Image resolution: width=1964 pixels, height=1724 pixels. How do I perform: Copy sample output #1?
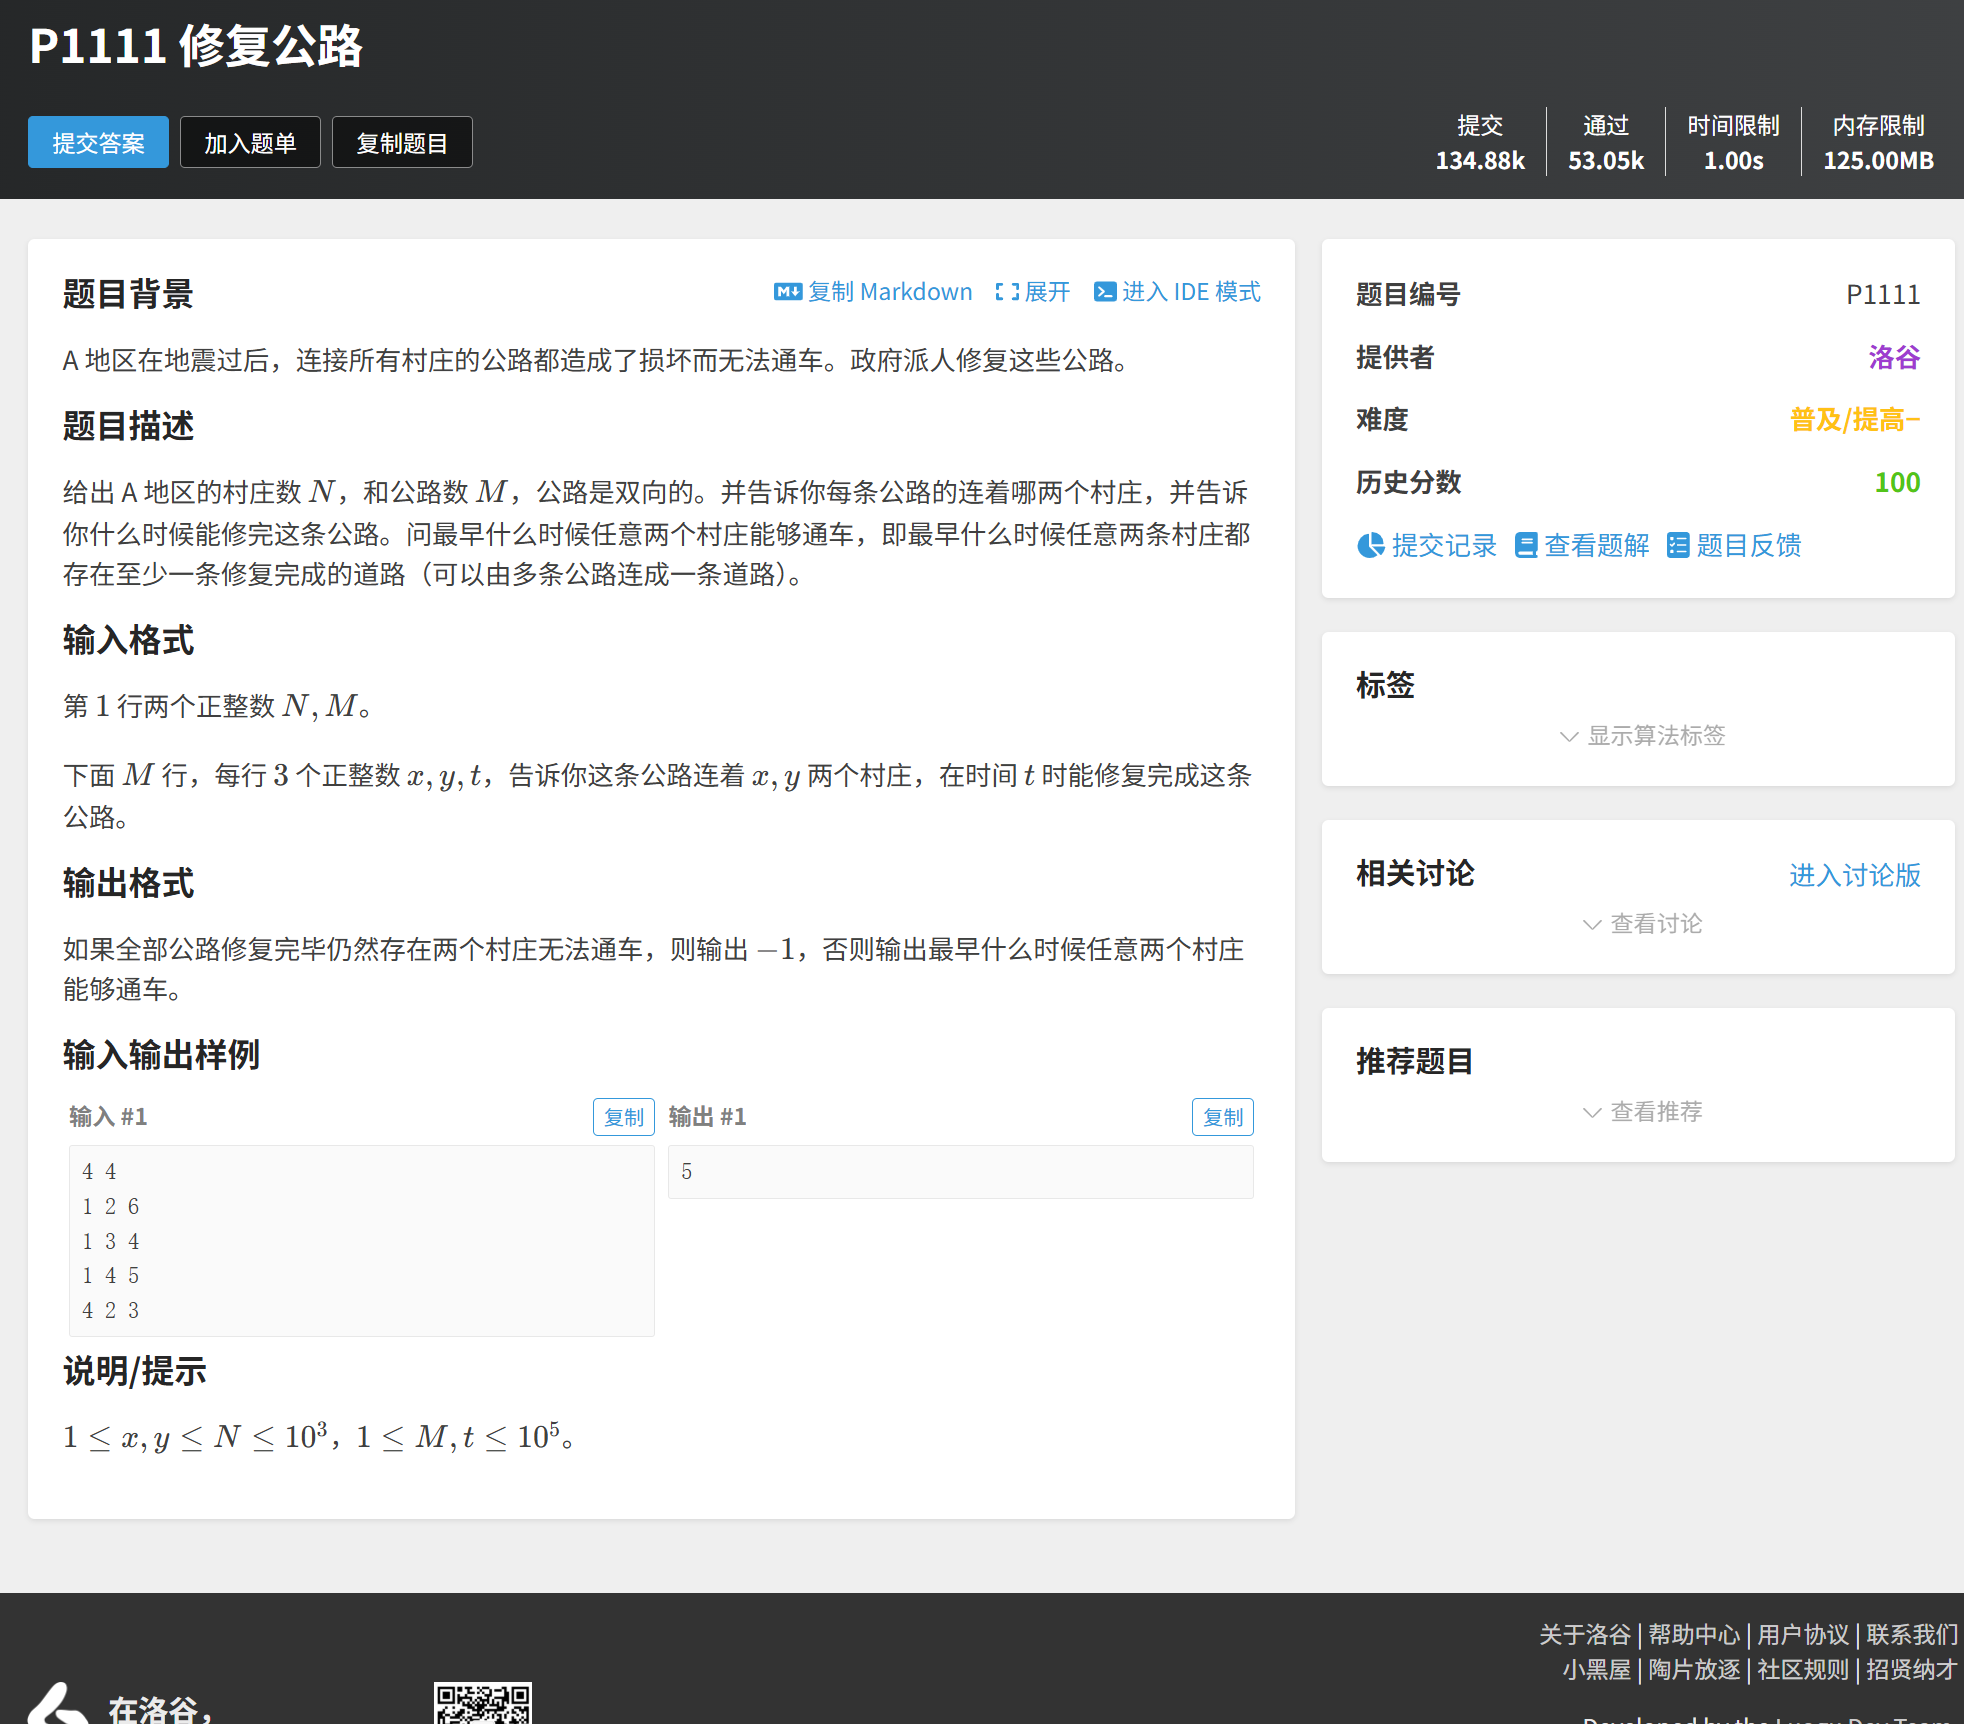click(1222, 1117)
